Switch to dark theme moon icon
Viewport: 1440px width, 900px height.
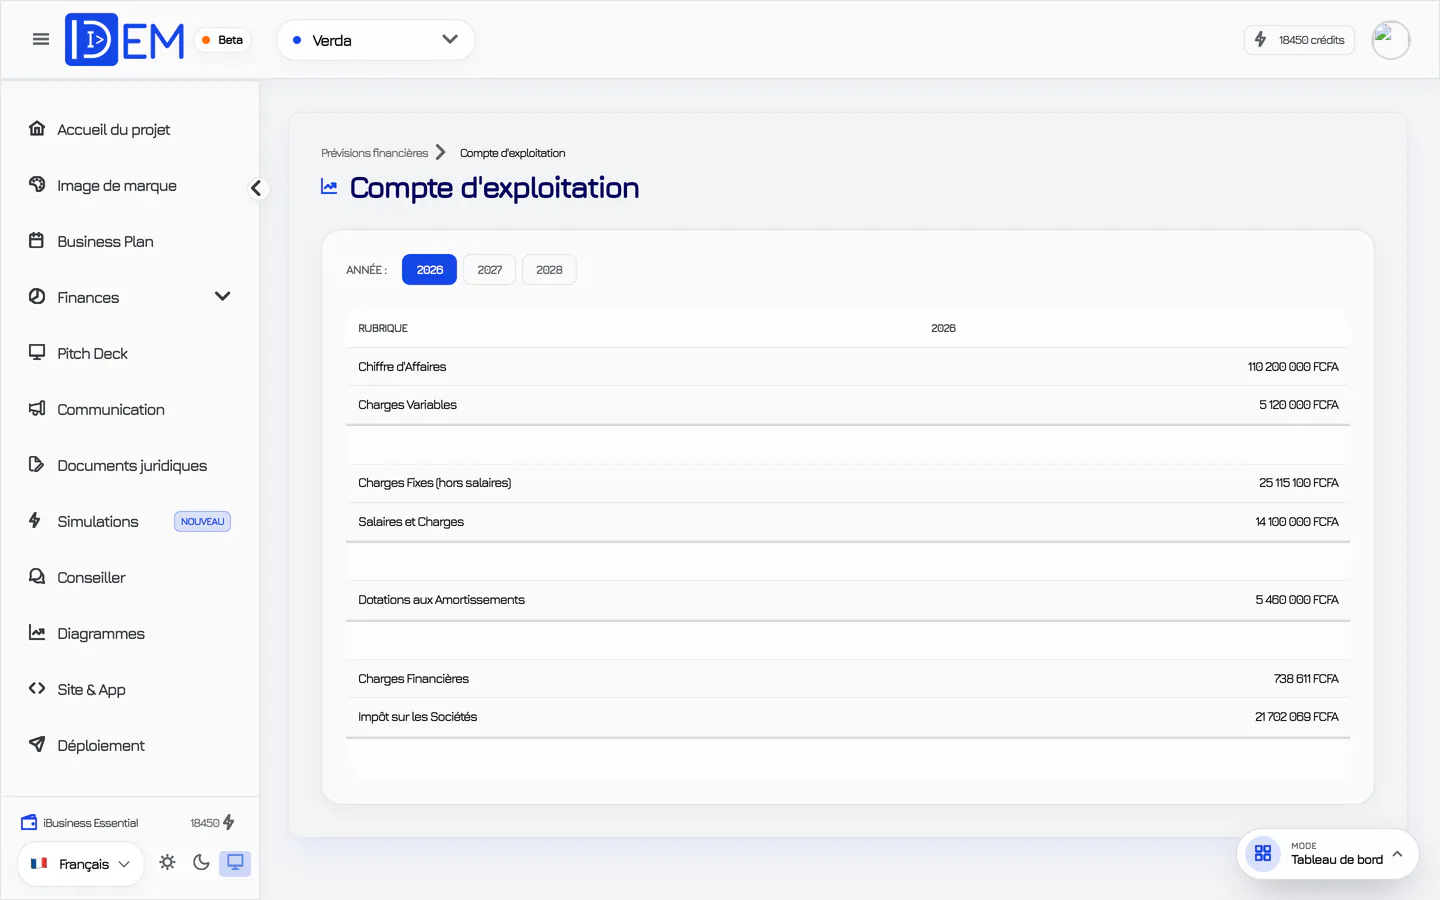pyautogui.click(x=201, y=862)
